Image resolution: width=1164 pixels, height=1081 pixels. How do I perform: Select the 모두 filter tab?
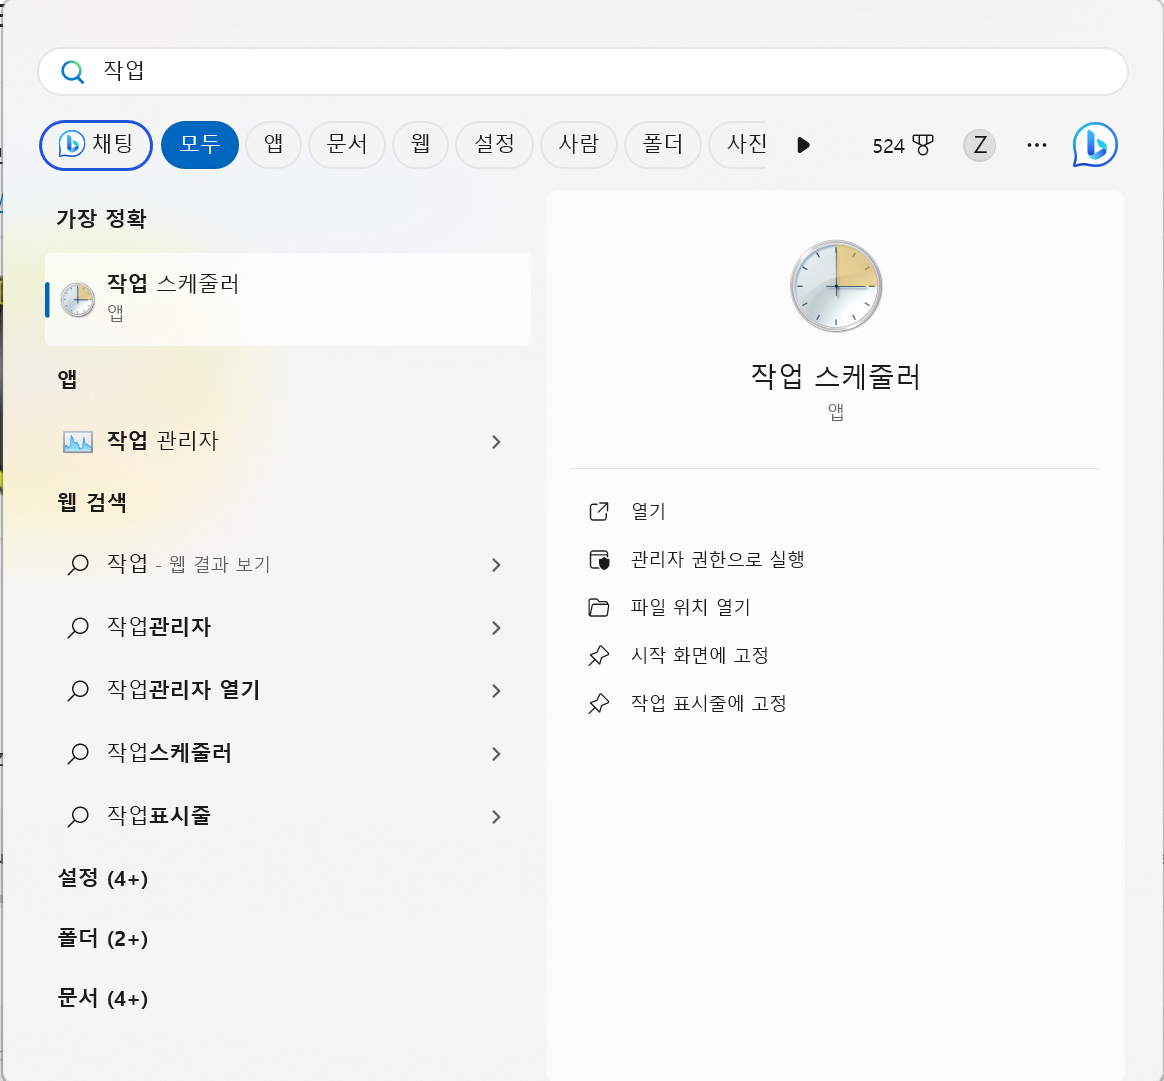pos(200,145)
